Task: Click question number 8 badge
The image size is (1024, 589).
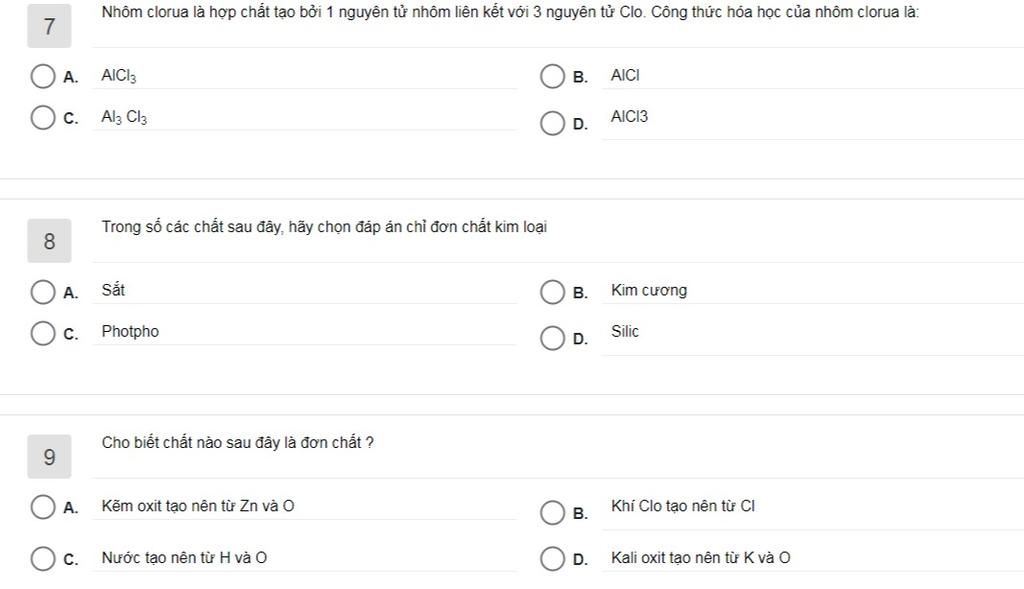Action: pos(49,241)
